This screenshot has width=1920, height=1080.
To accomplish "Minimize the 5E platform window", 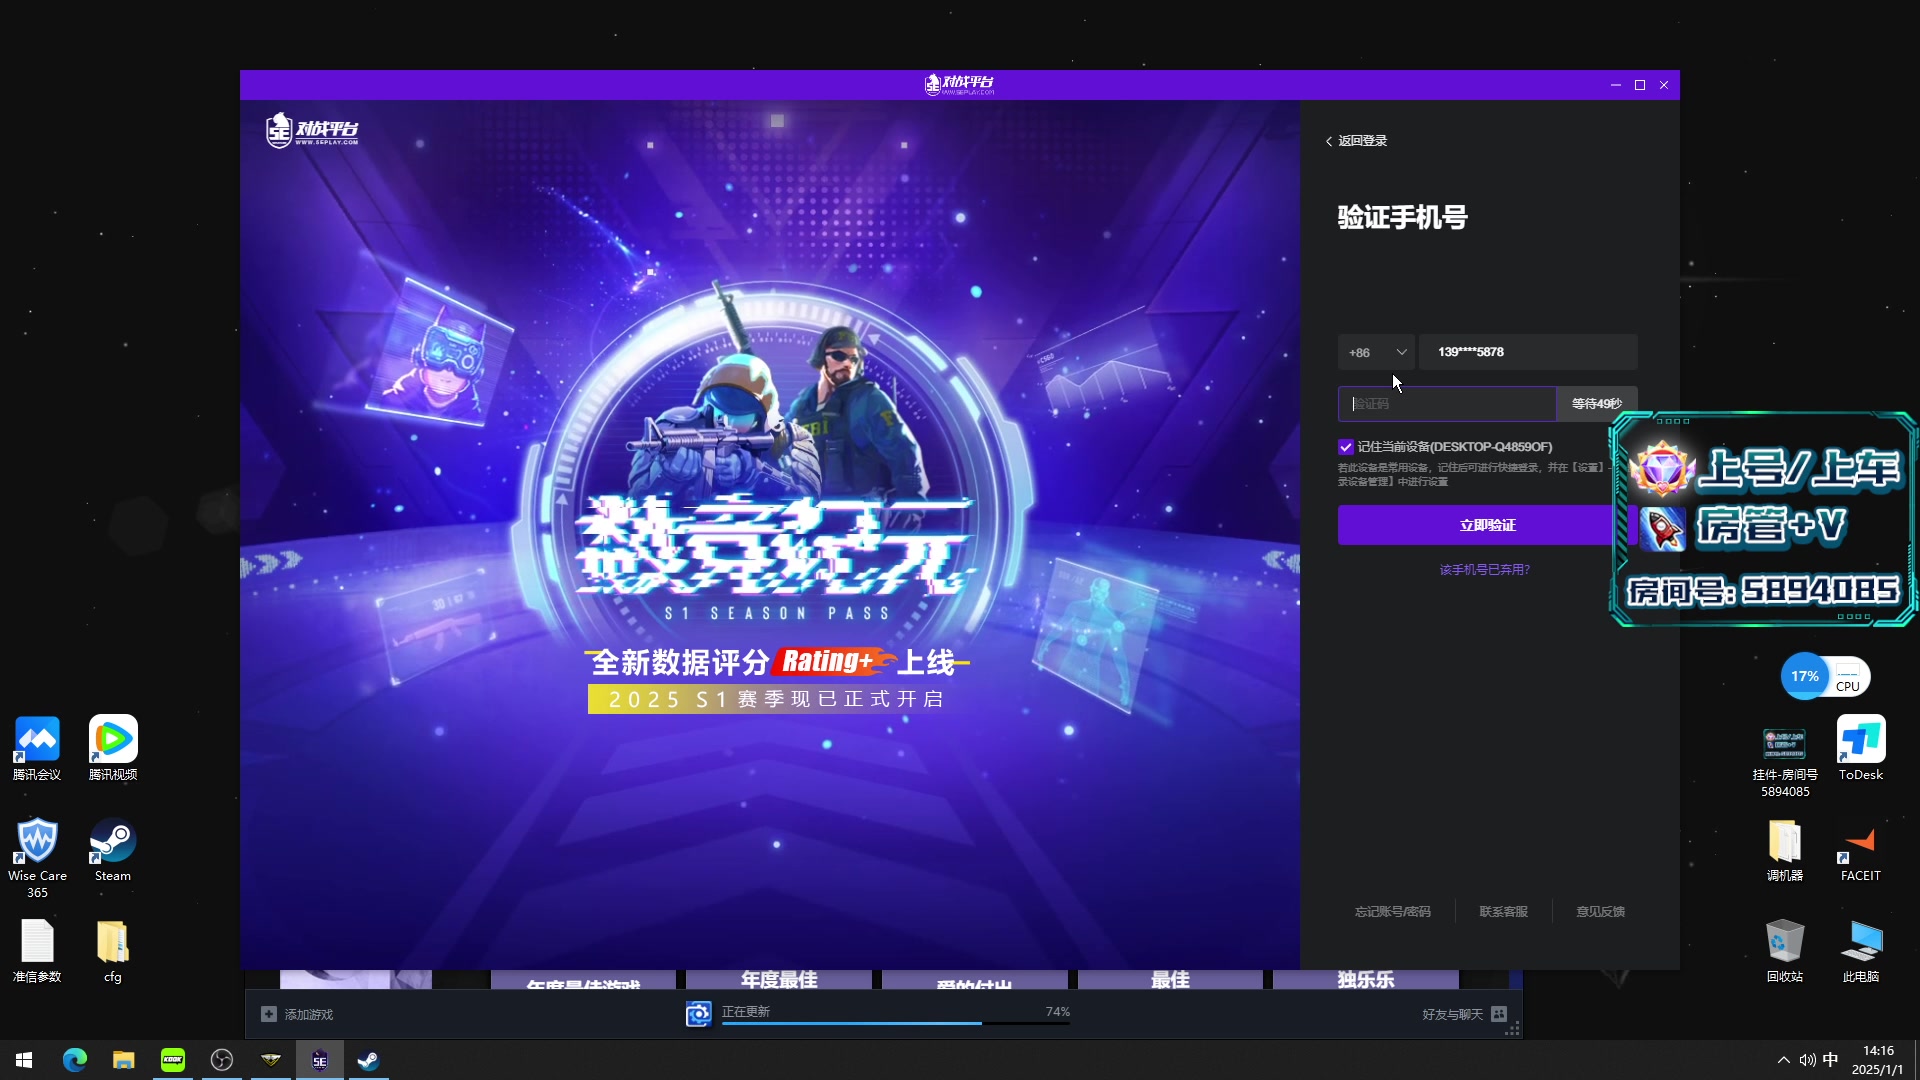I will pos(1616,85).
